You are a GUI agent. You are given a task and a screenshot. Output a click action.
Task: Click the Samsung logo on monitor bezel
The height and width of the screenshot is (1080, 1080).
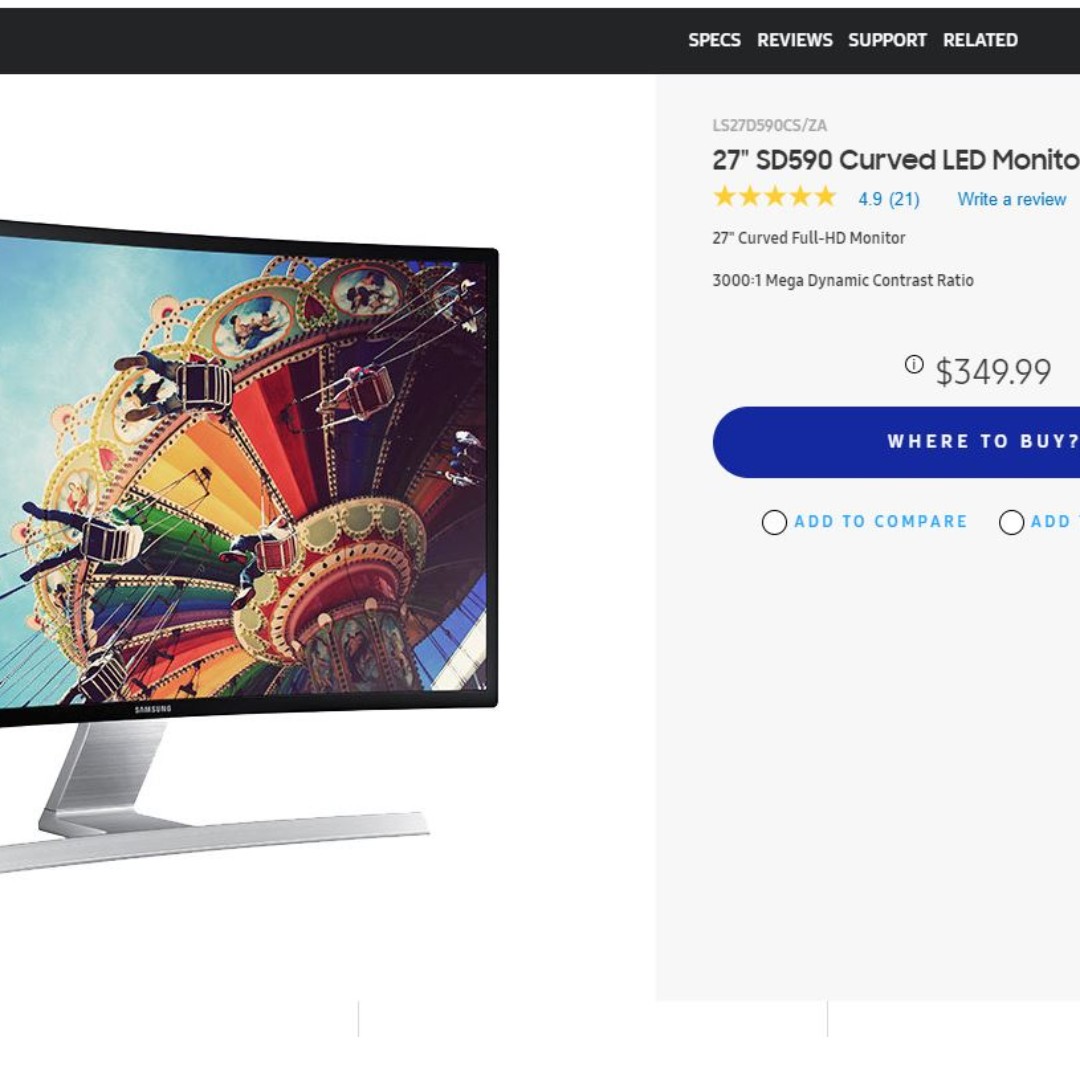tap(153, 709)
